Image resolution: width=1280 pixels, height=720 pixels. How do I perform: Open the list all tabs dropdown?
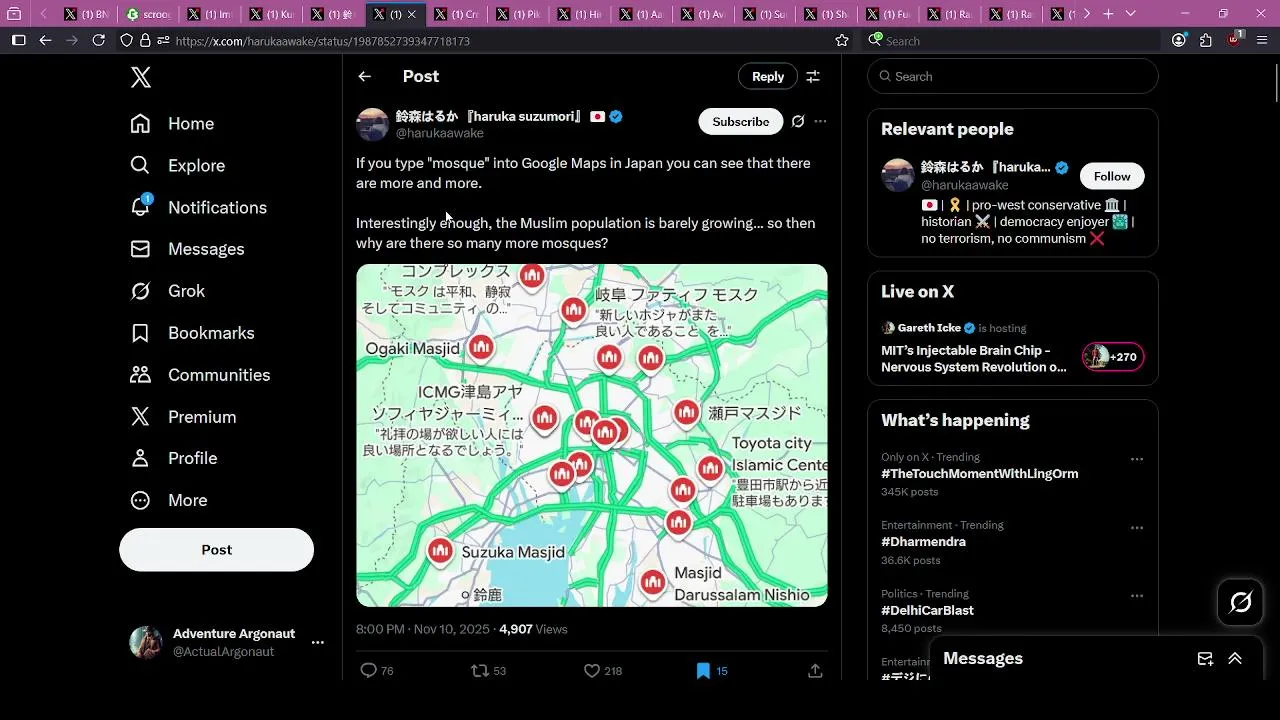coord(1131,14)
